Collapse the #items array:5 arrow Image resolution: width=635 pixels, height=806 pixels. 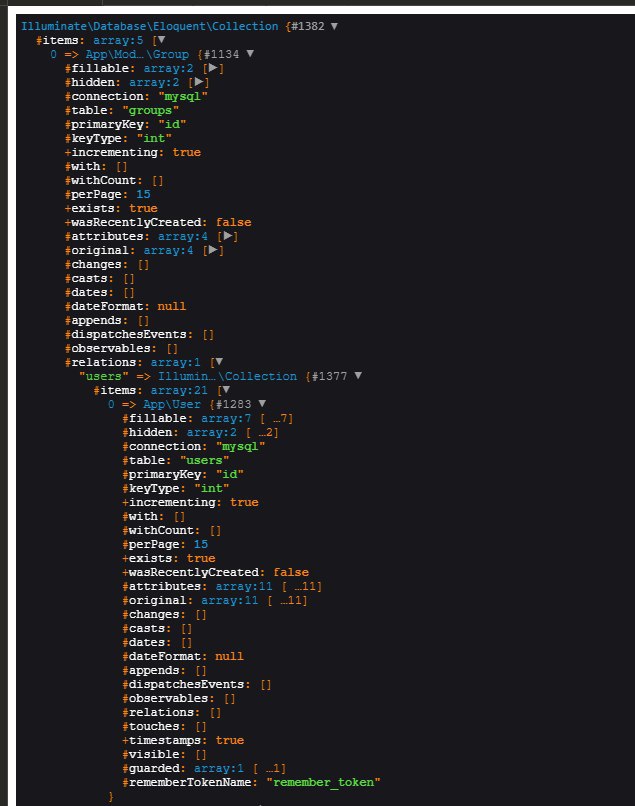tap(161, 40)
